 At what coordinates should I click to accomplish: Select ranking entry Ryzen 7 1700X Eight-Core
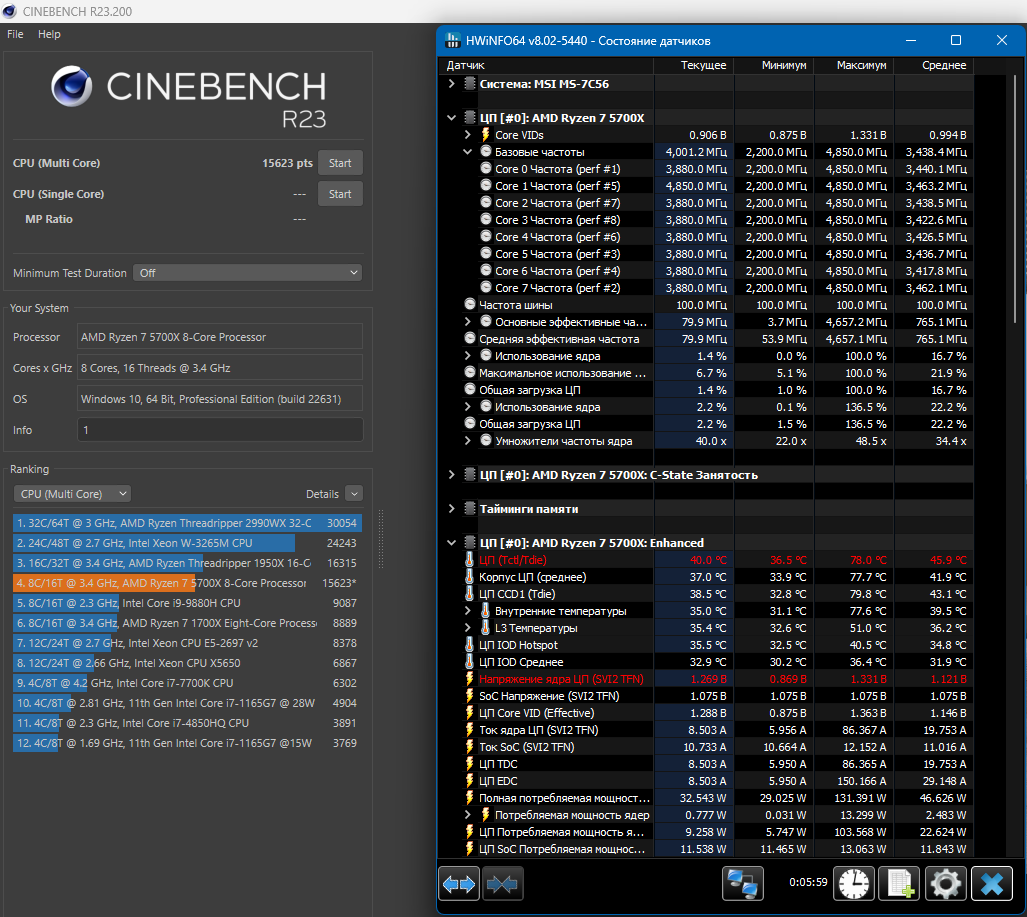[x=187, y=623]
